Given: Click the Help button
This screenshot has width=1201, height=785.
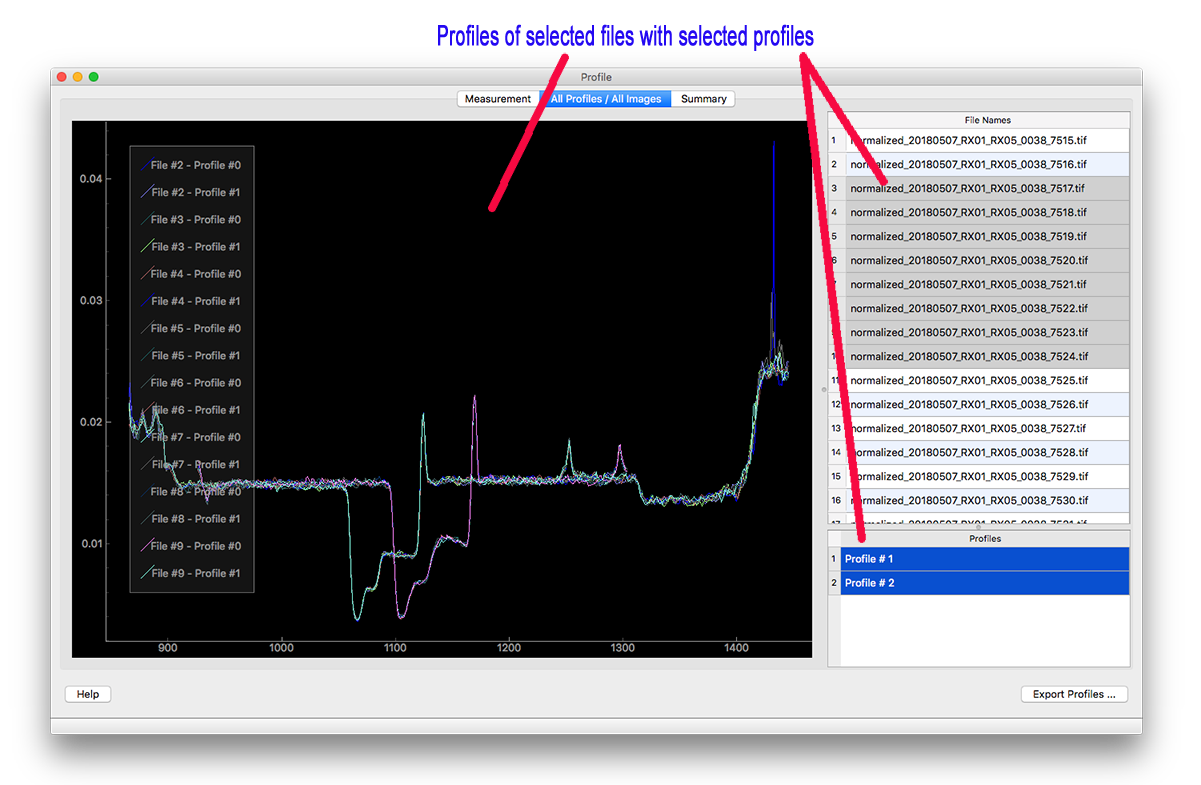Looking at the screenshot, I should tap(88, 694).
